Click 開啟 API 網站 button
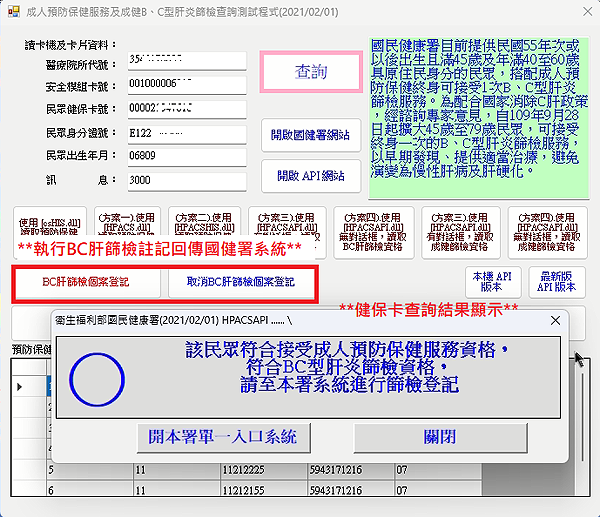This screenshot has width=600, height=517. pyautogui.click(x=311, y=177)
